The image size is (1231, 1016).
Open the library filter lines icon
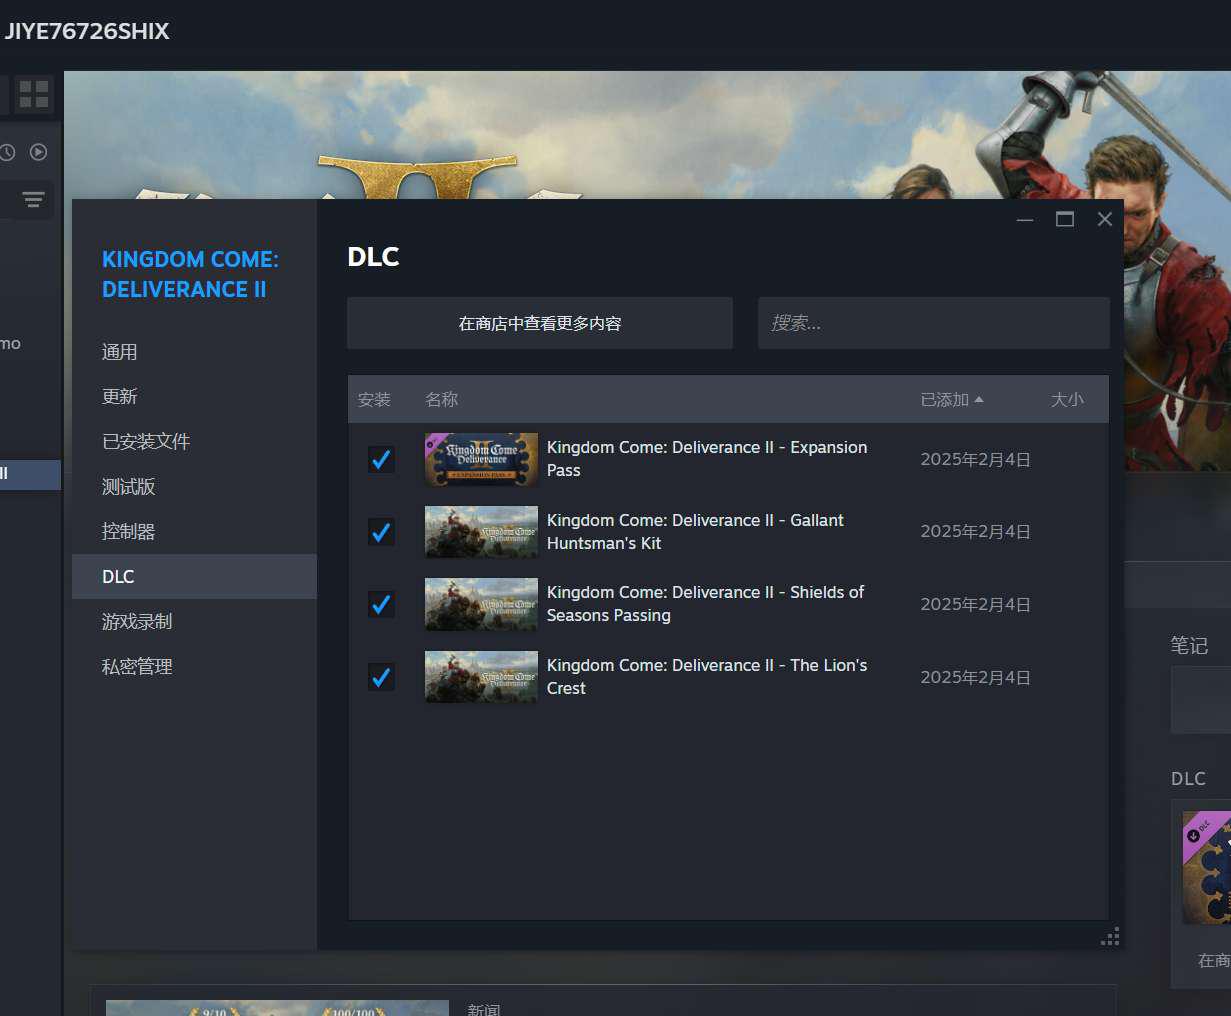[x=33, y=200]
